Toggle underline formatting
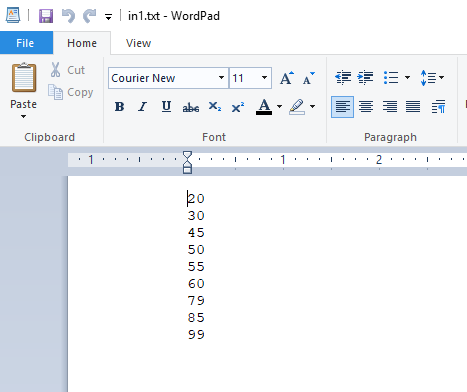The height and width of the screenshot is (392, 467). point(166,107)
